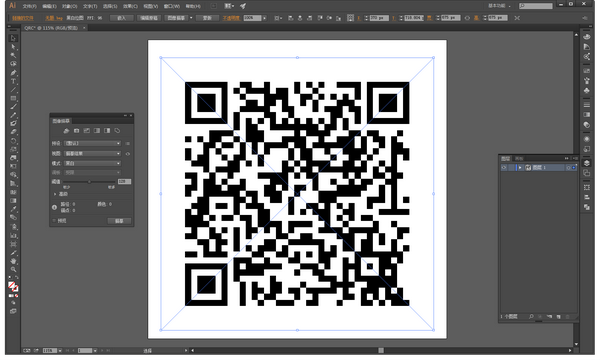
Task: Select the Pen tool
Action: coord(13,73)
